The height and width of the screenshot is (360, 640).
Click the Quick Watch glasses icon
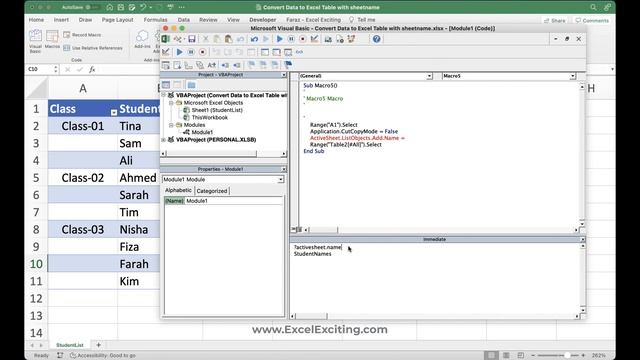pos(300,52)
